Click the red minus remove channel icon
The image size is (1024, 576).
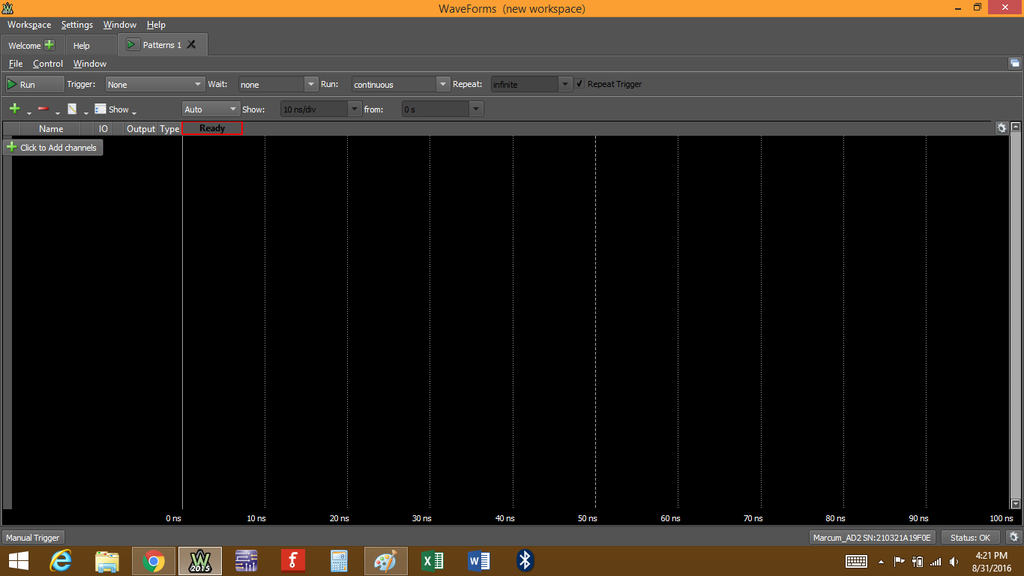click(43, 108)
